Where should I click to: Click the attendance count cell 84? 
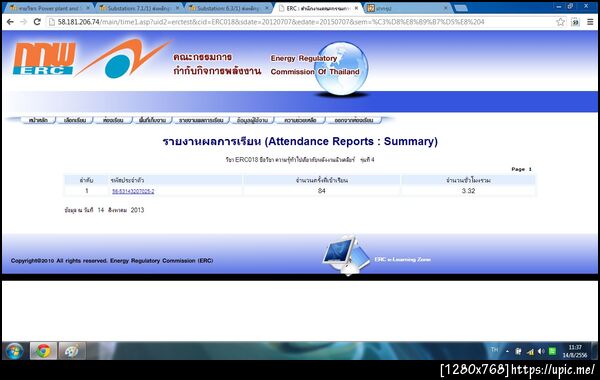(321, 191)
